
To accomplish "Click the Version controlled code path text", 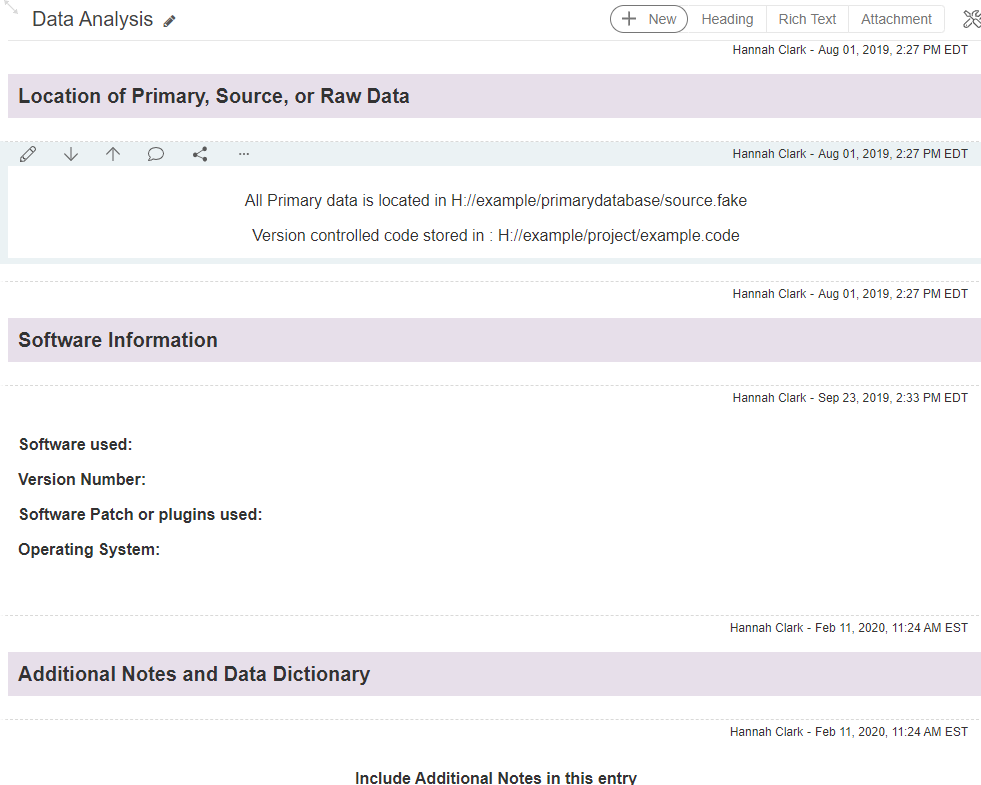I will tap(495, 236).
